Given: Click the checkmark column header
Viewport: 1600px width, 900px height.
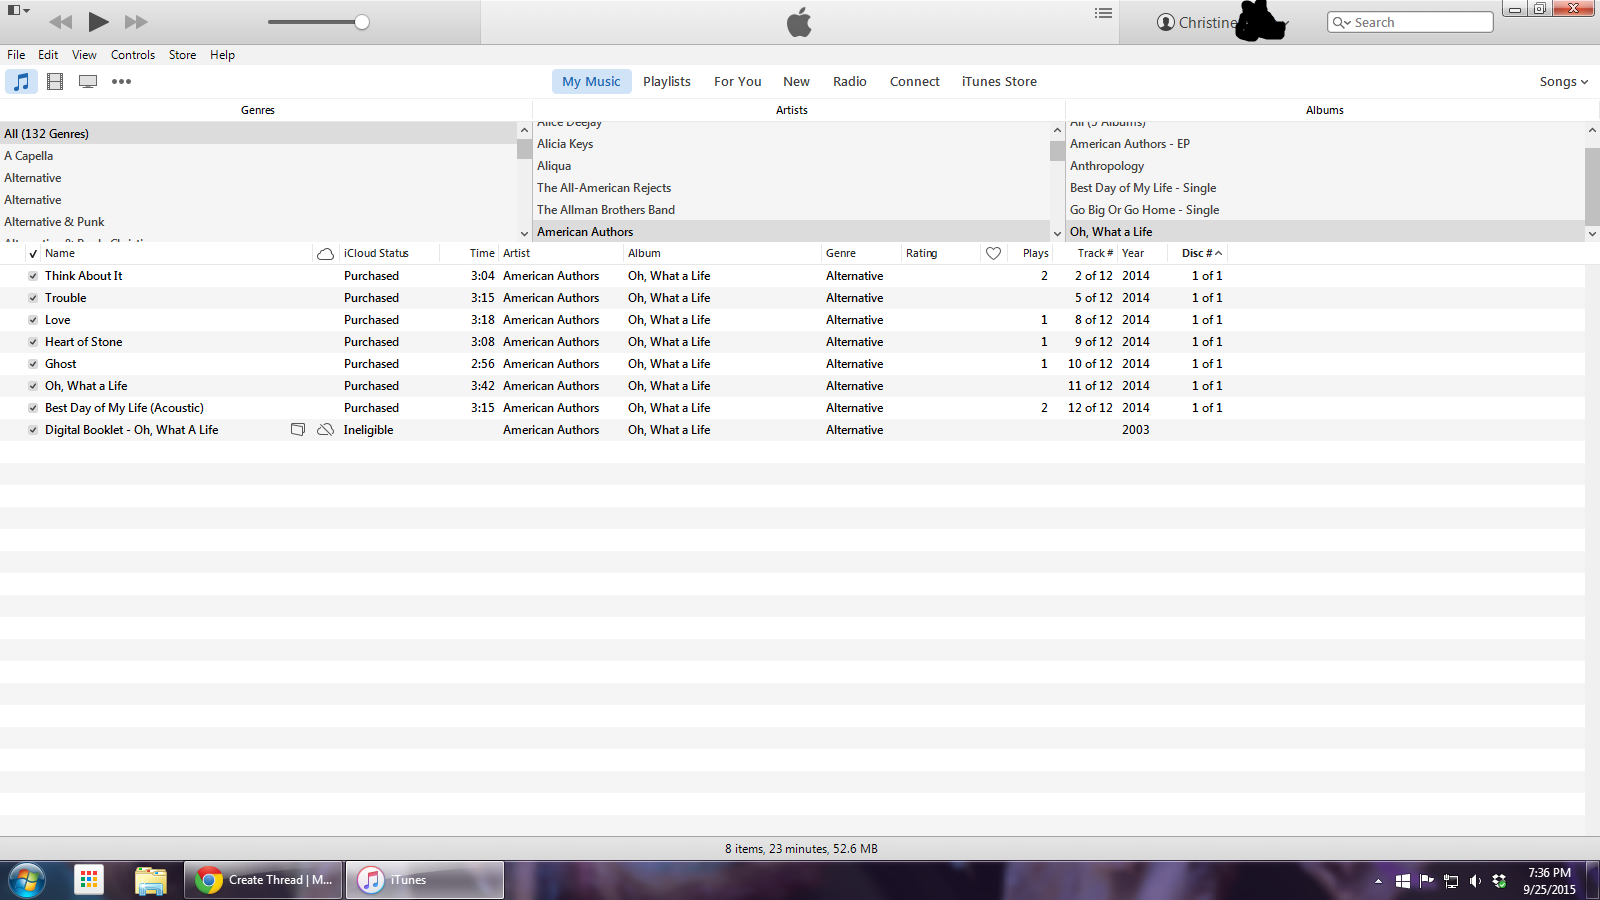Looking at the screenshot, I should point(33,254).
